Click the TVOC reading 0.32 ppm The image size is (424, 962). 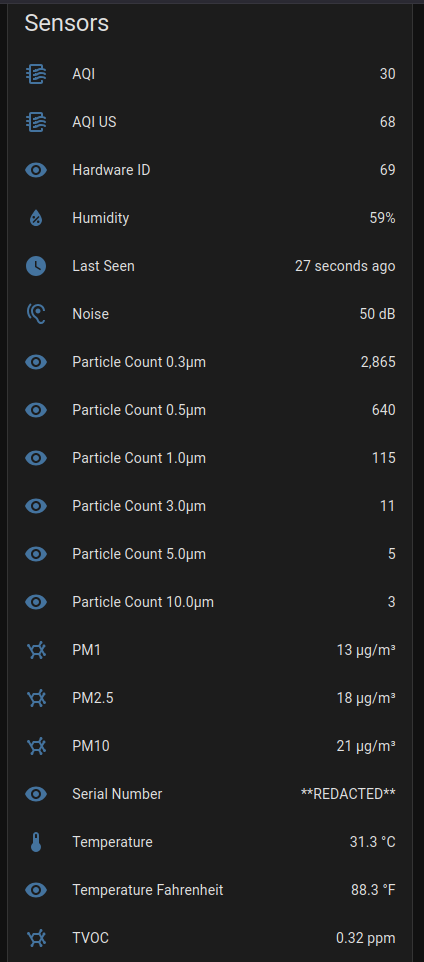366,938
